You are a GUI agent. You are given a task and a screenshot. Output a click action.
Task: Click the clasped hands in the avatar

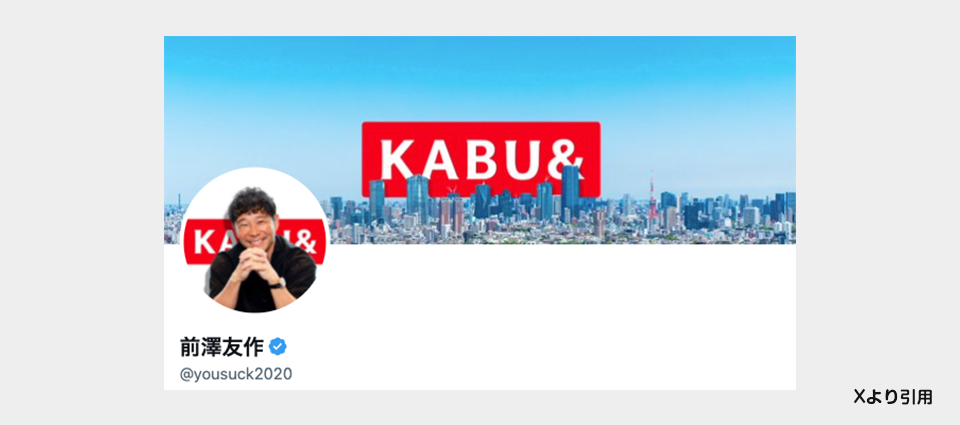click(x=253, y=265)
